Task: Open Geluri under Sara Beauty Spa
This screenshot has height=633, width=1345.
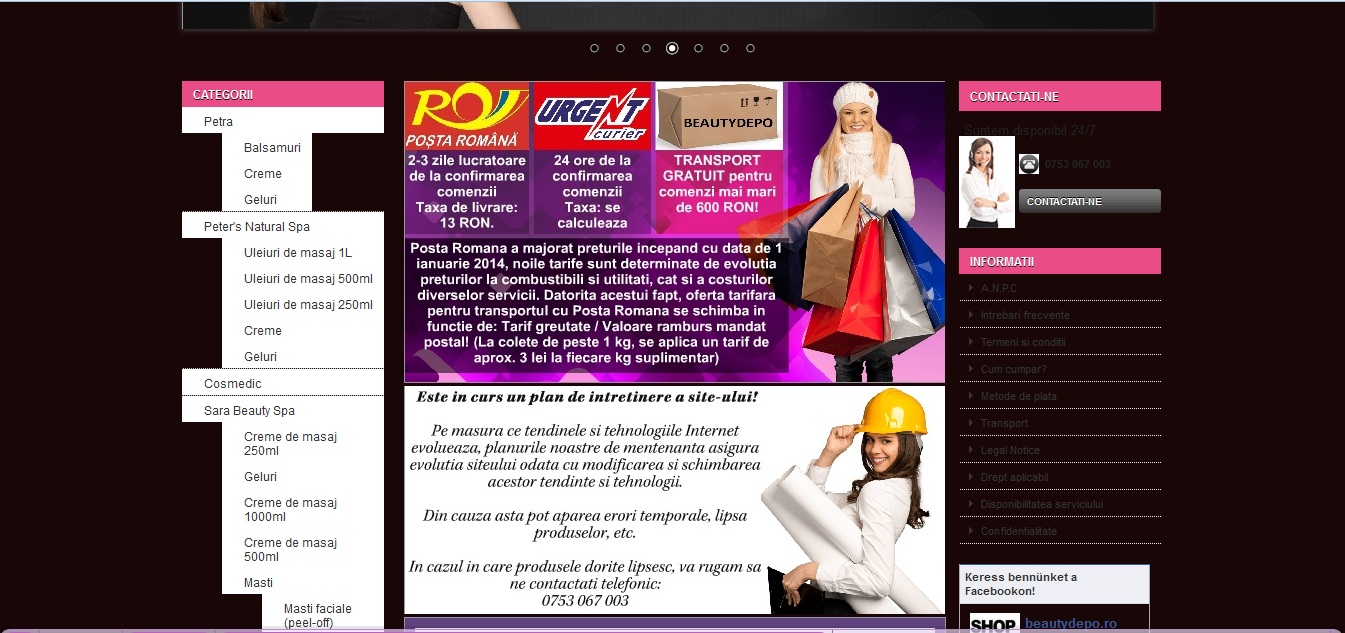Action: [260, 477]
